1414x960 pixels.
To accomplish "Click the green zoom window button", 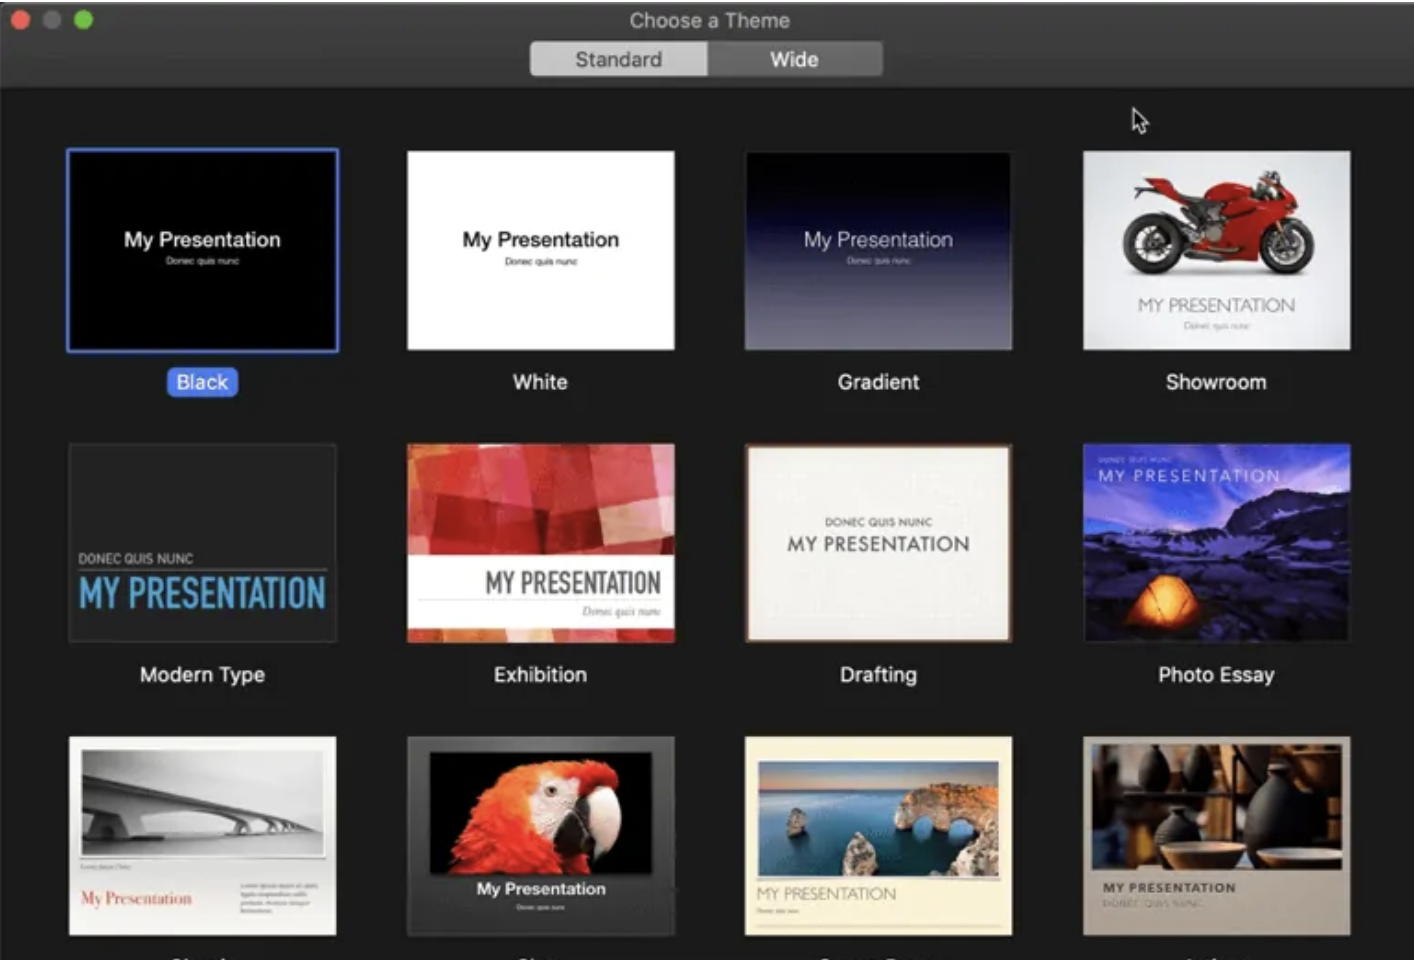I will point(83,20).
